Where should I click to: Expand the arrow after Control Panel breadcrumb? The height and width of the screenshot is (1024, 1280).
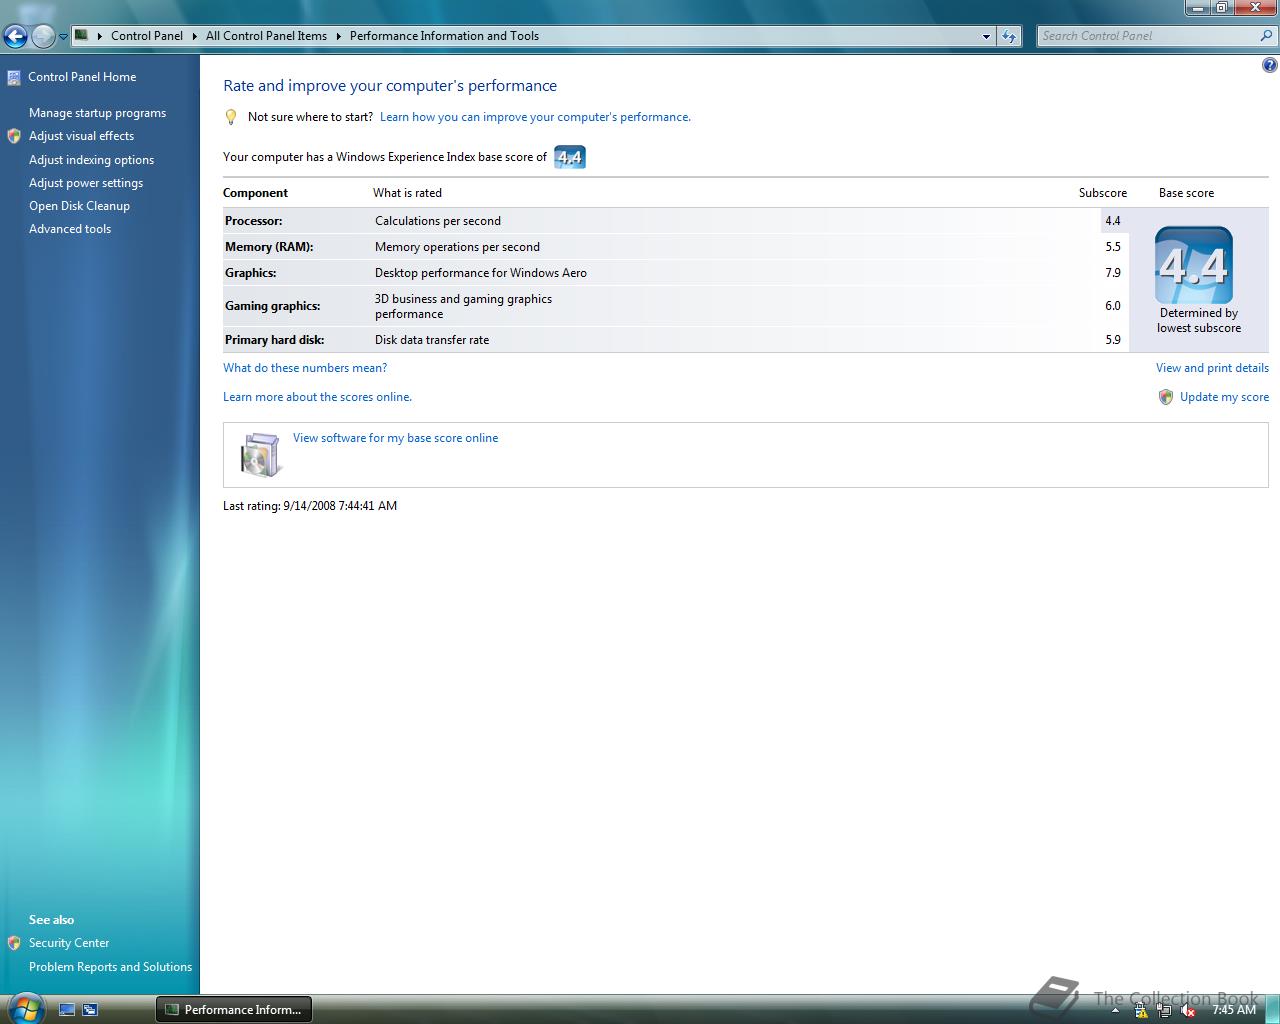point(194,36)
